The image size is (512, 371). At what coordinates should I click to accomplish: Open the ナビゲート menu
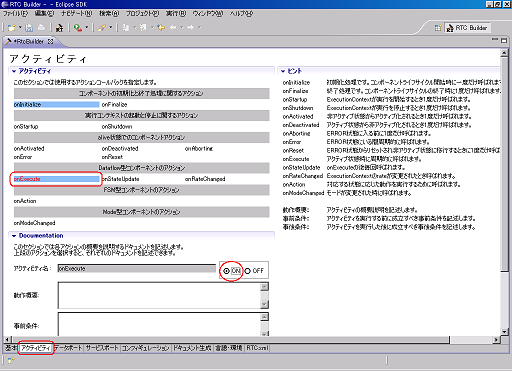pyautogui.click(x=76, y=14)
